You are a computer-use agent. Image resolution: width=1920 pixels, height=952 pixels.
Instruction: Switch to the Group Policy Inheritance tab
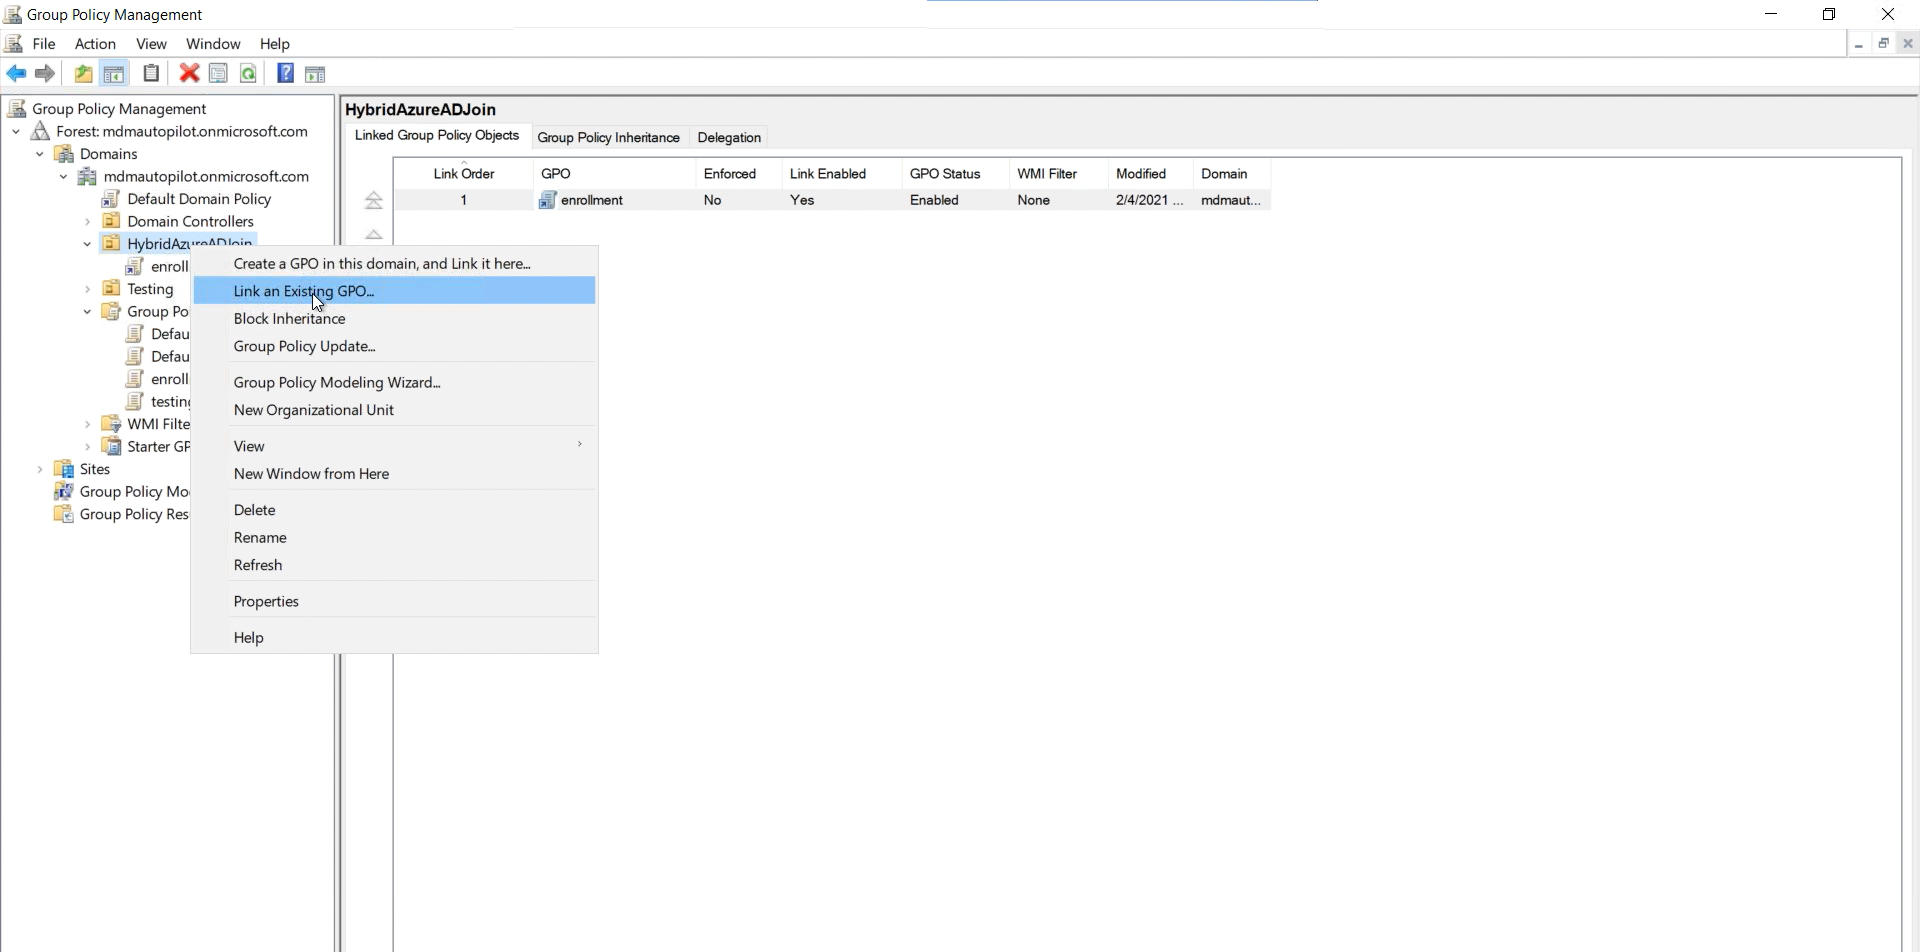click(608, 137)
